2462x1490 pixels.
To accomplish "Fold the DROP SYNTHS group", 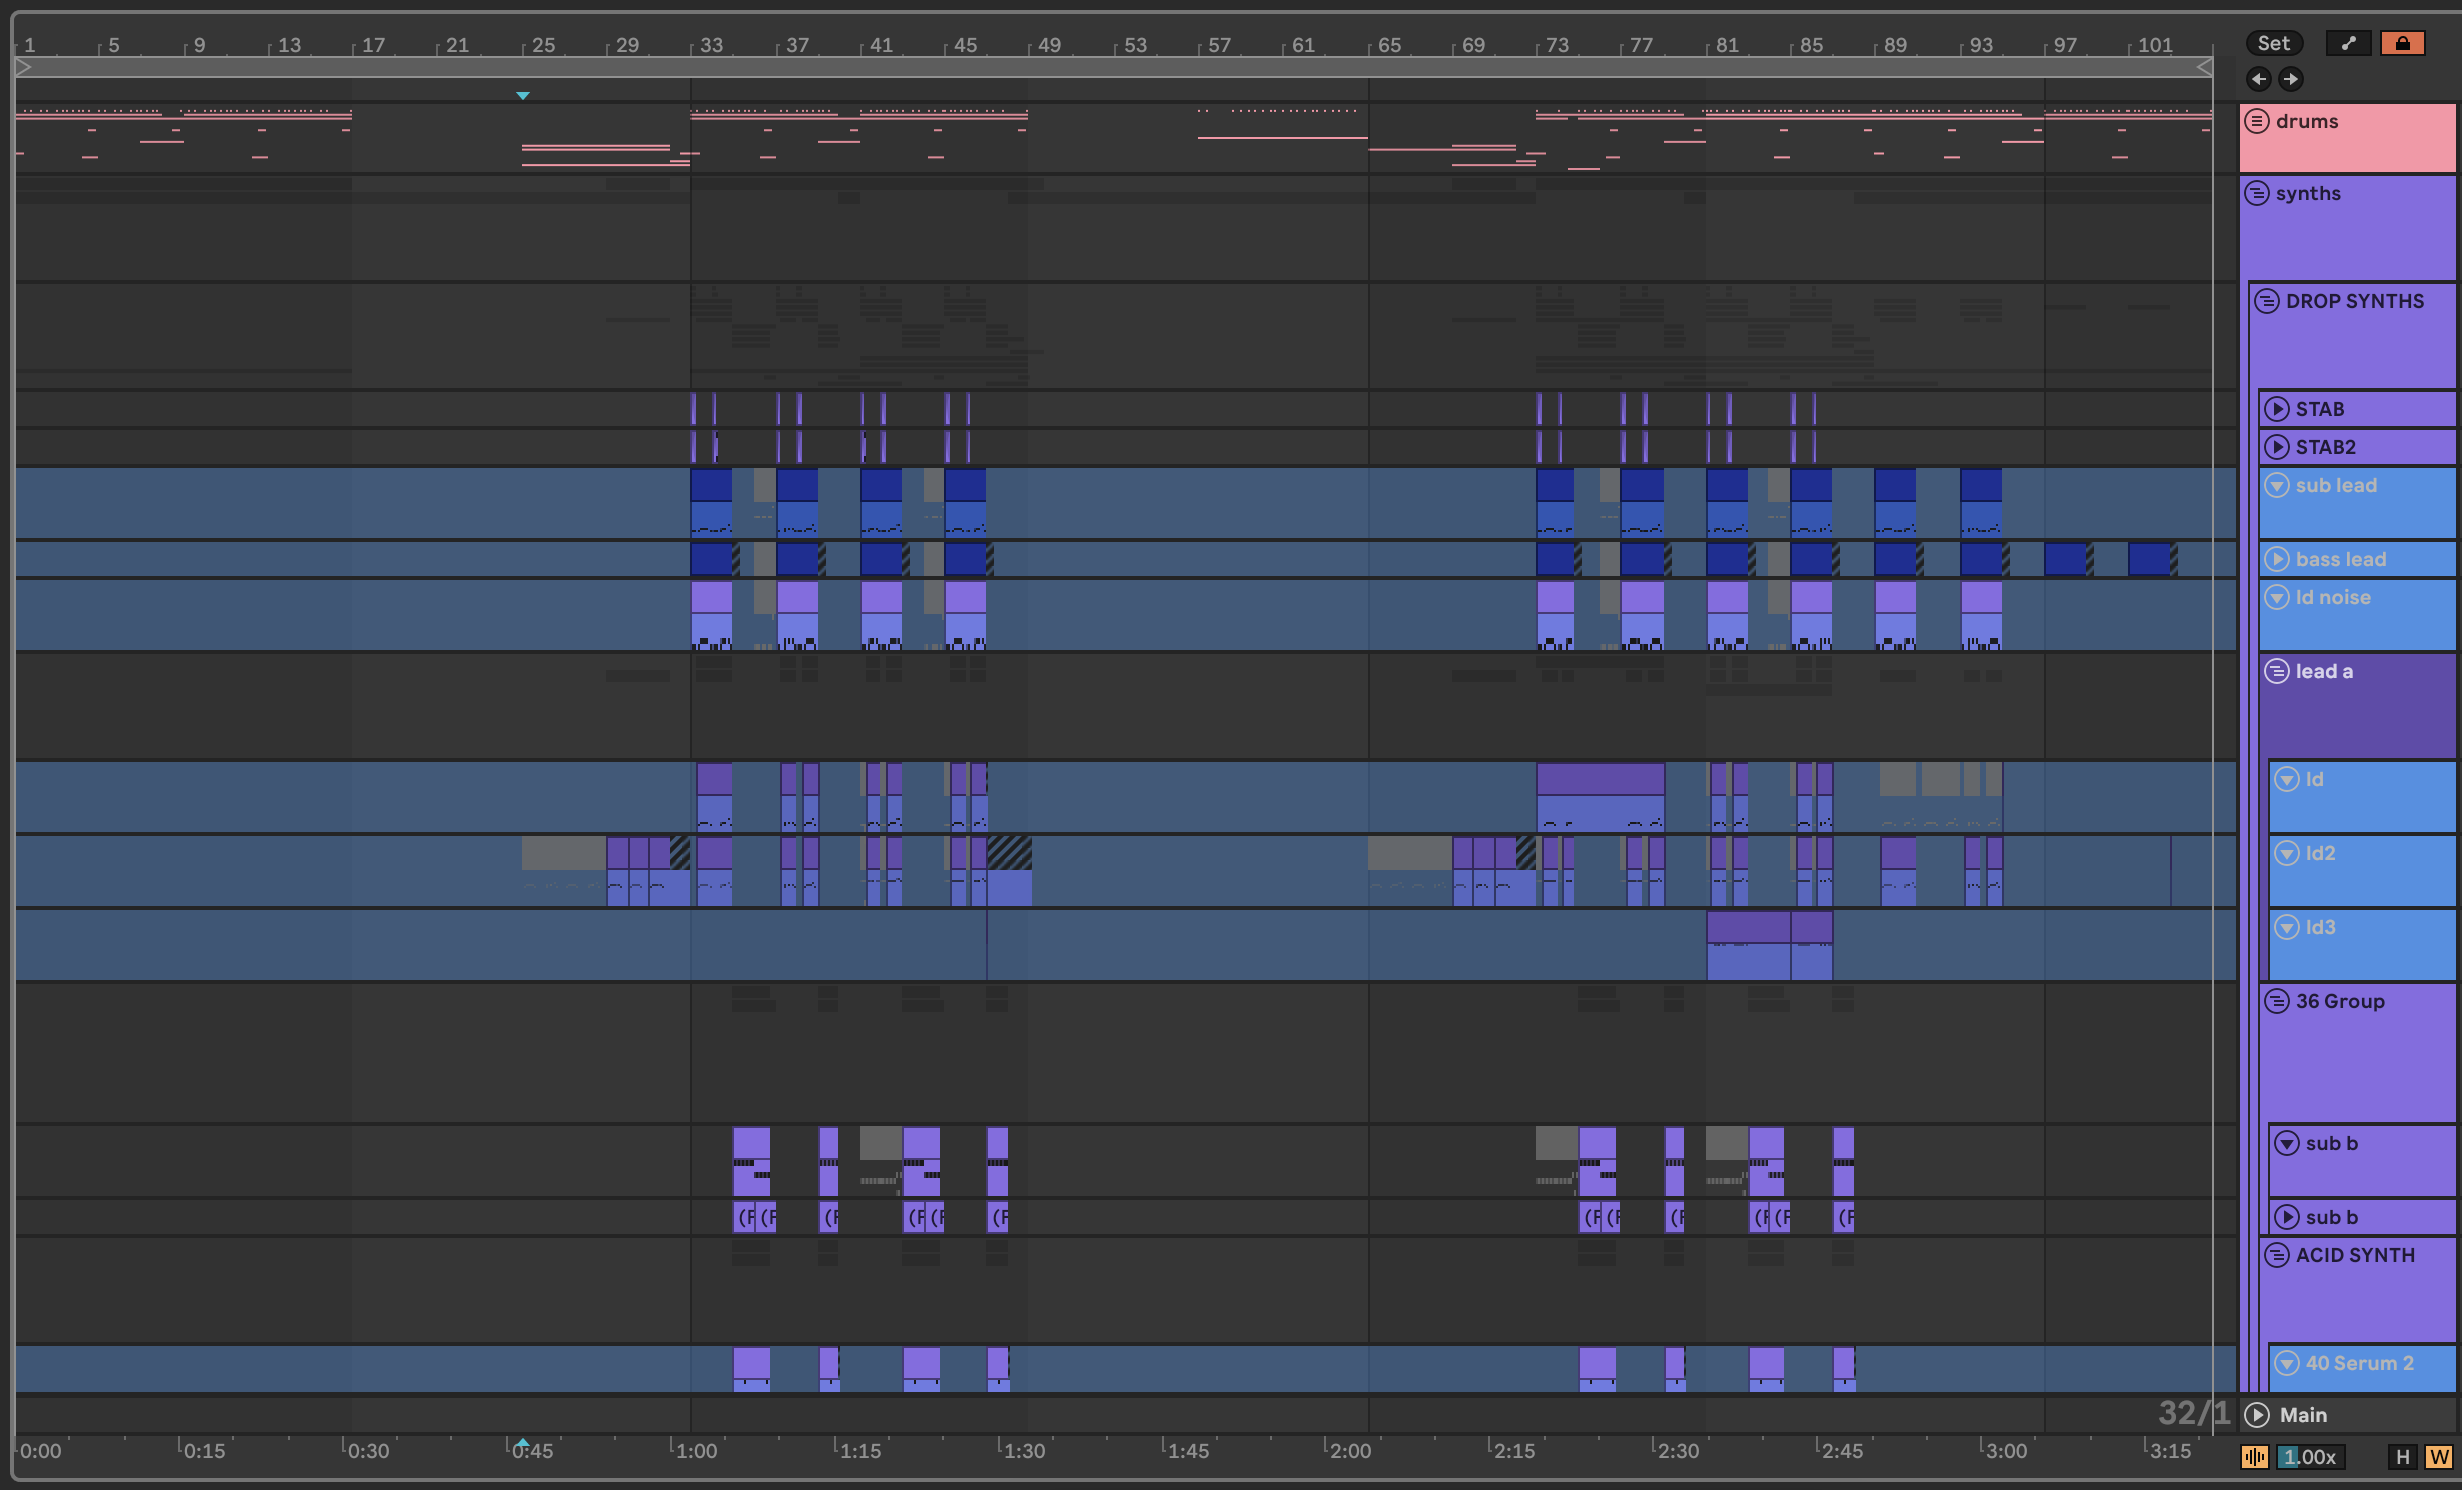I will pyautogui.click(x=2267, y=301).
